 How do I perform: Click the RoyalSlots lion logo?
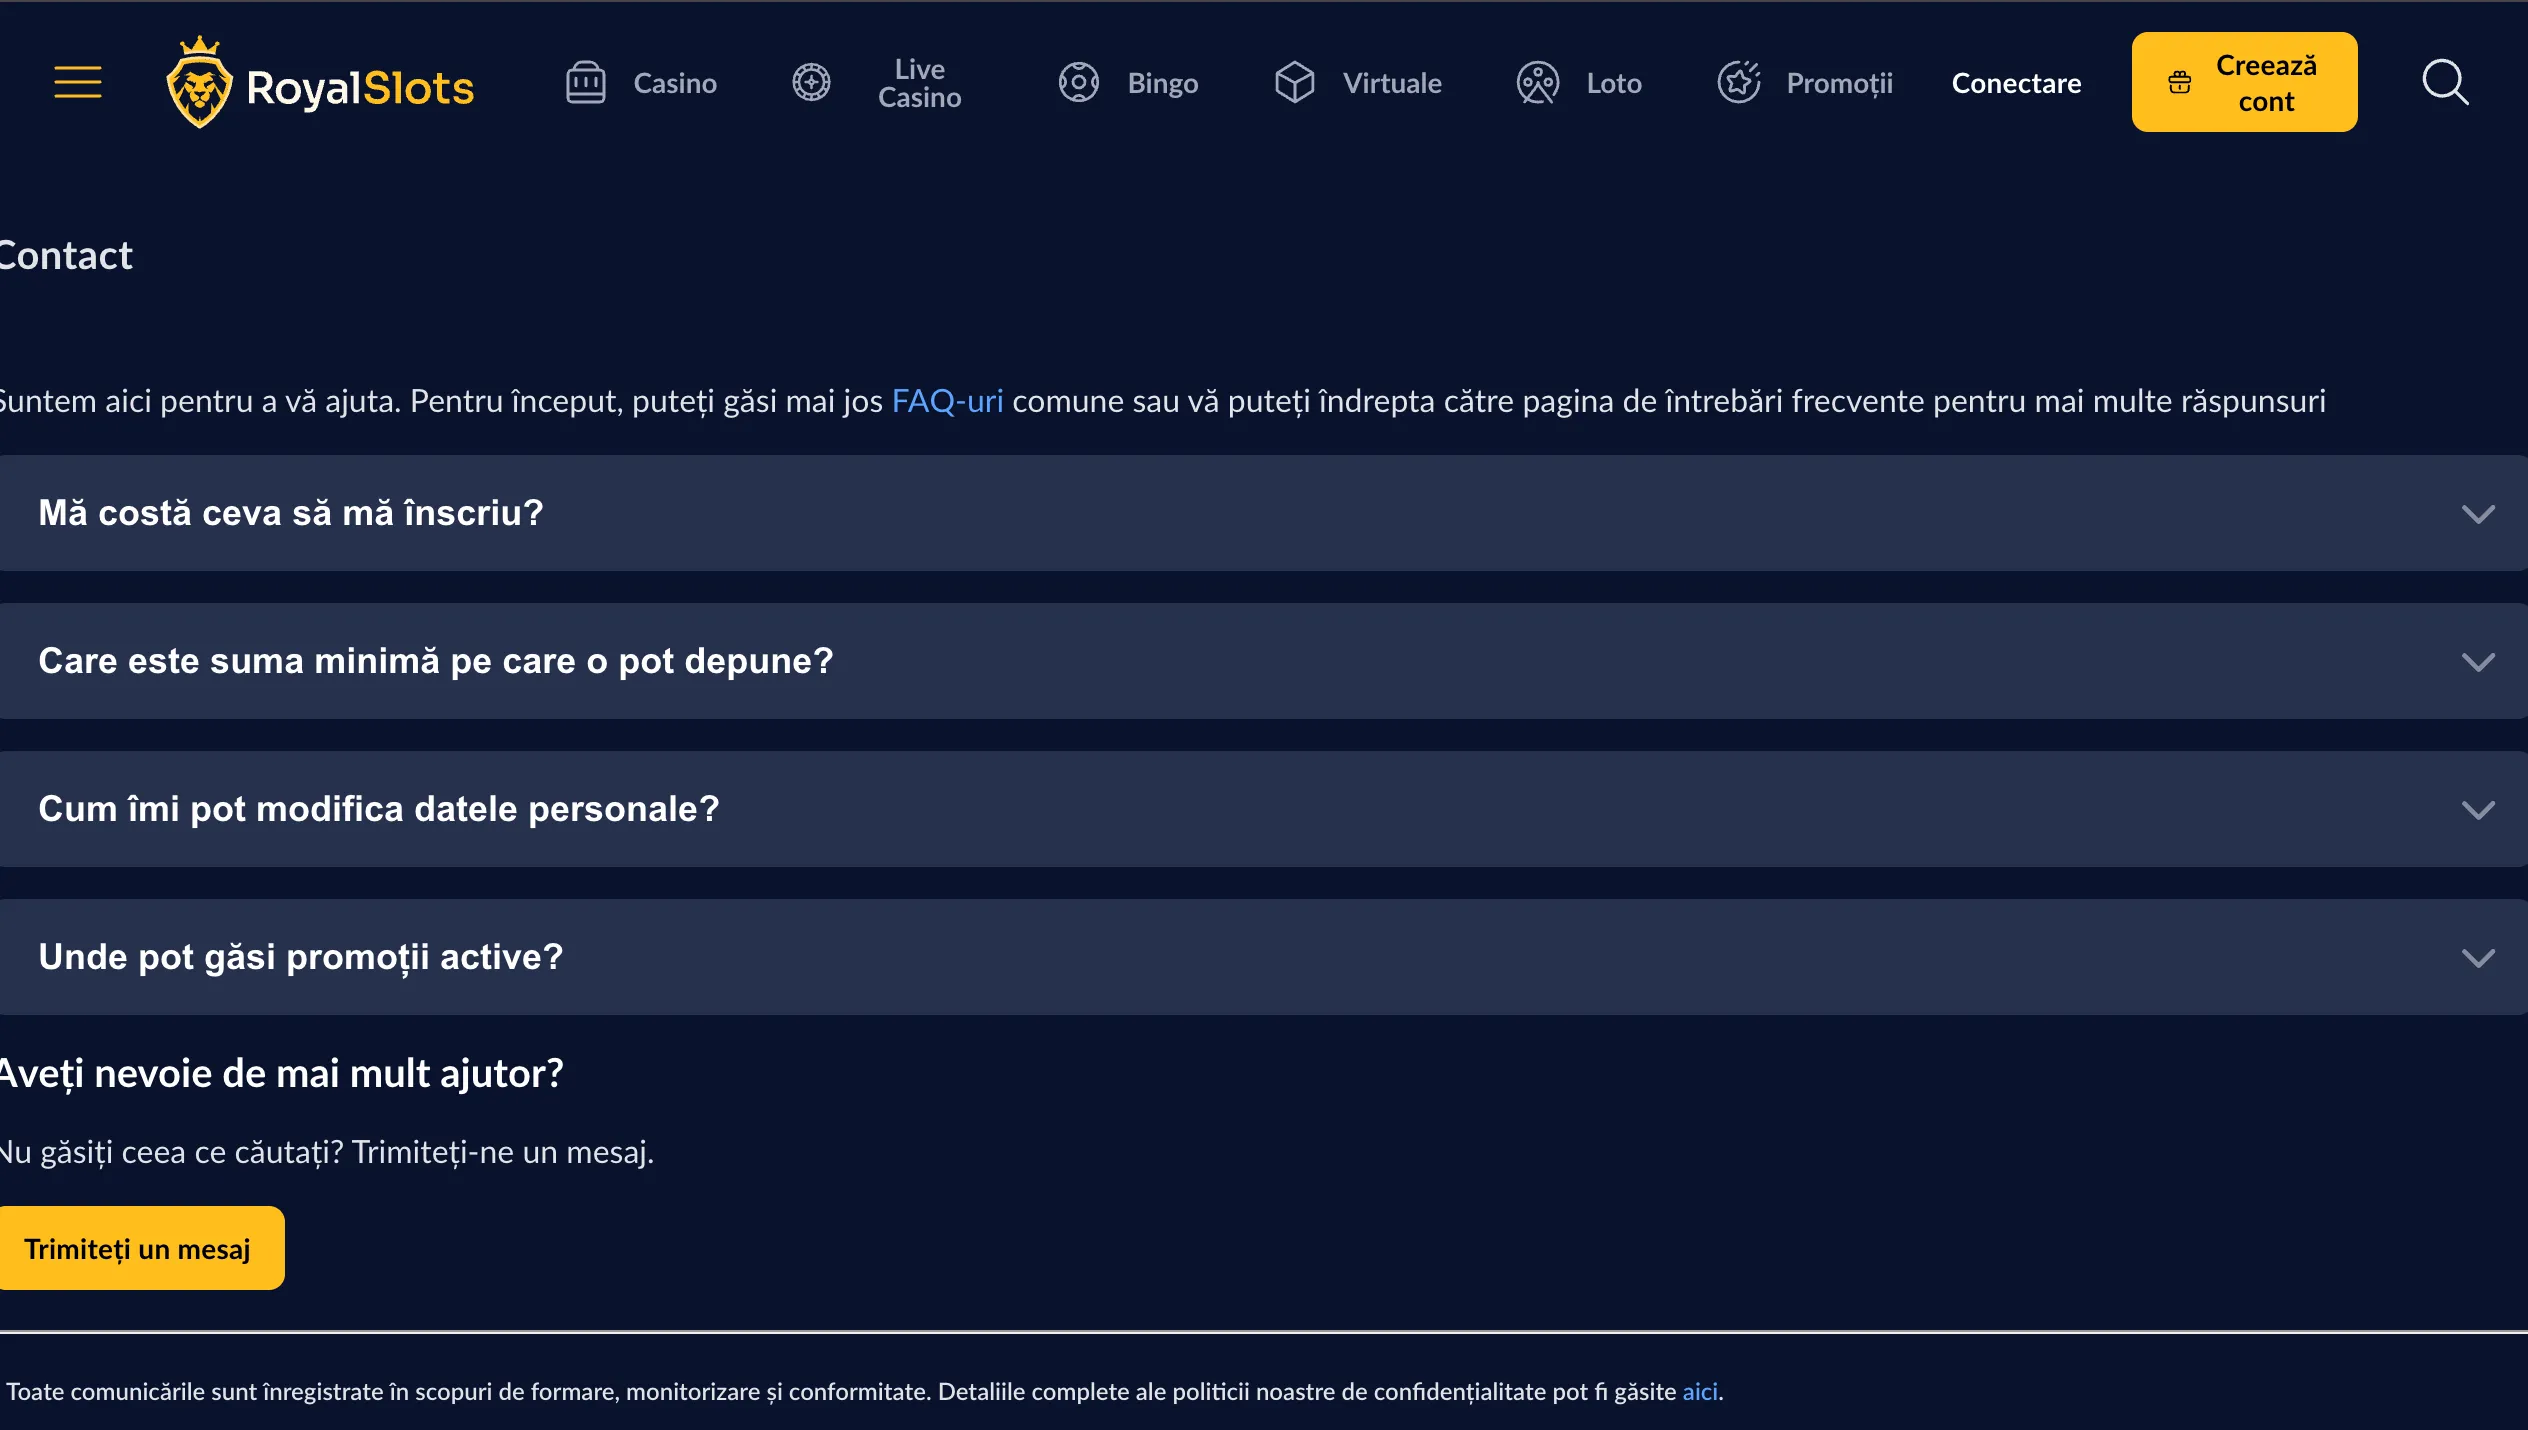pyautogui.click(x=200, y=84)
